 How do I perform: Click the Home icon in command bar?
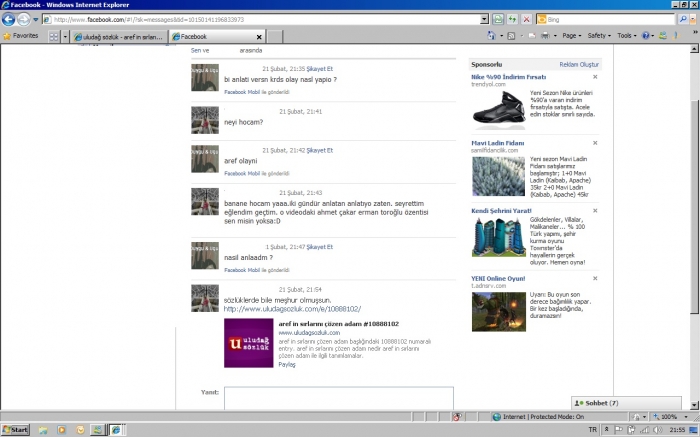[x=492, y=36]
